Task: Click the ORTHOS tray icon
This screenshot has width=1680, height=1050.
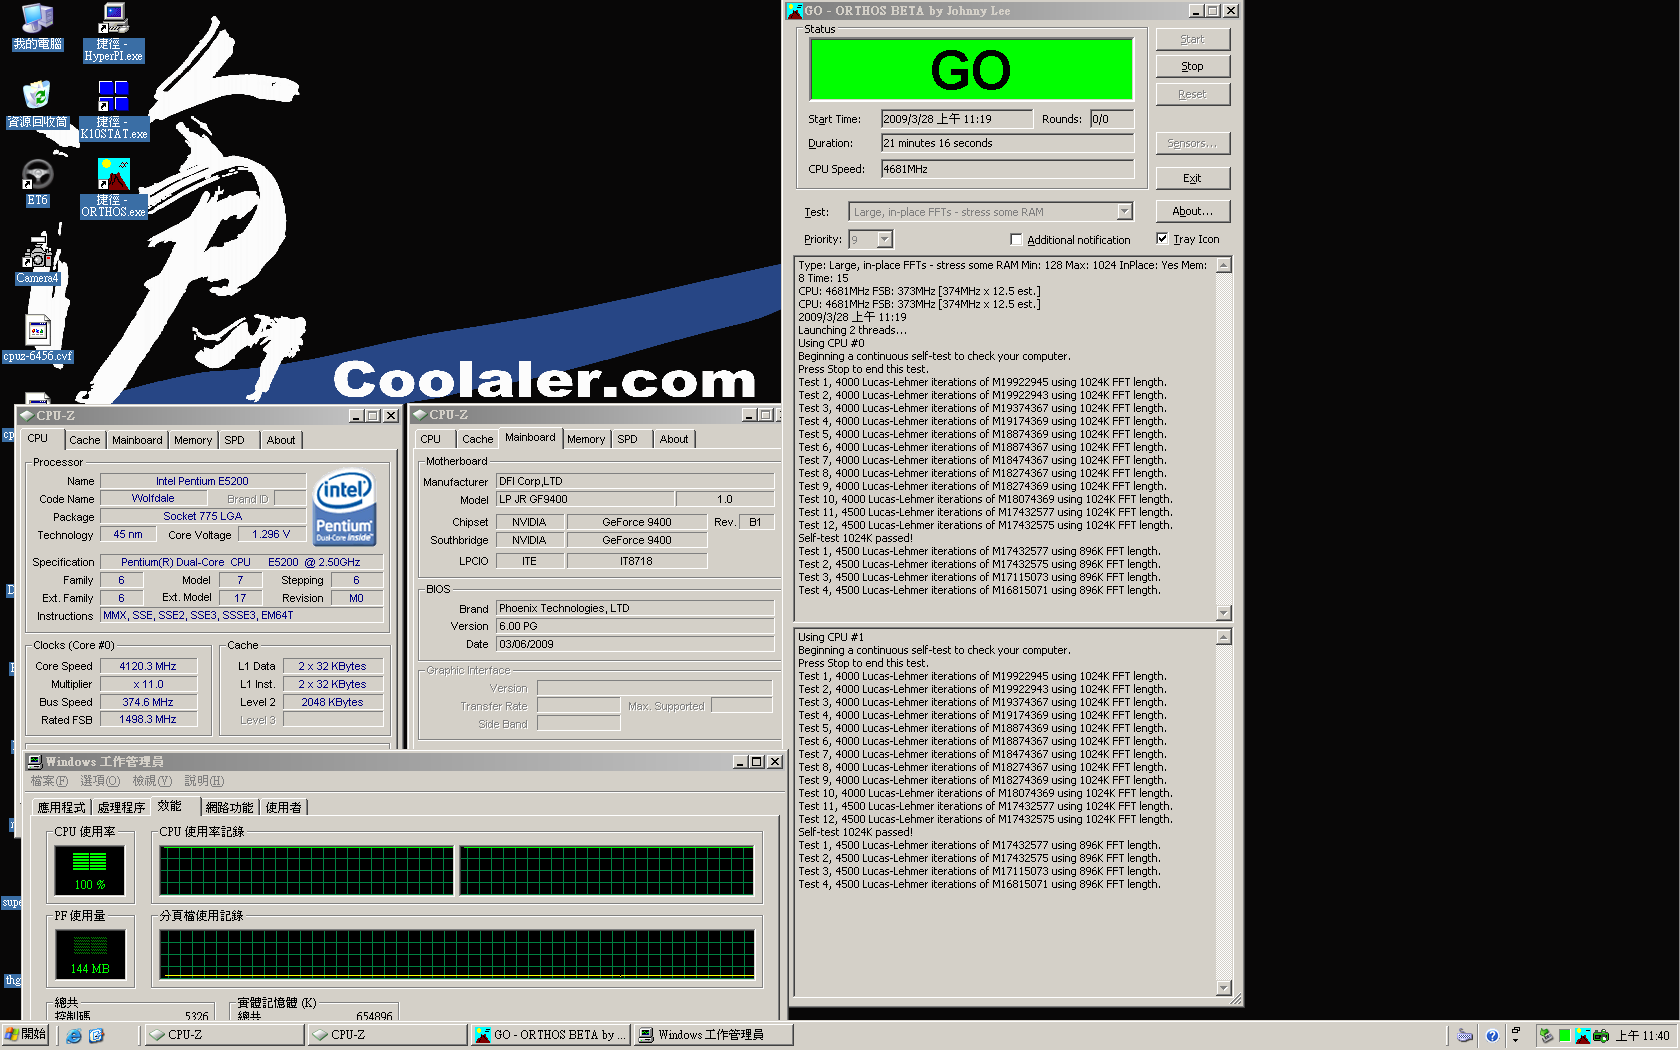Action: pos(1582,1036)
